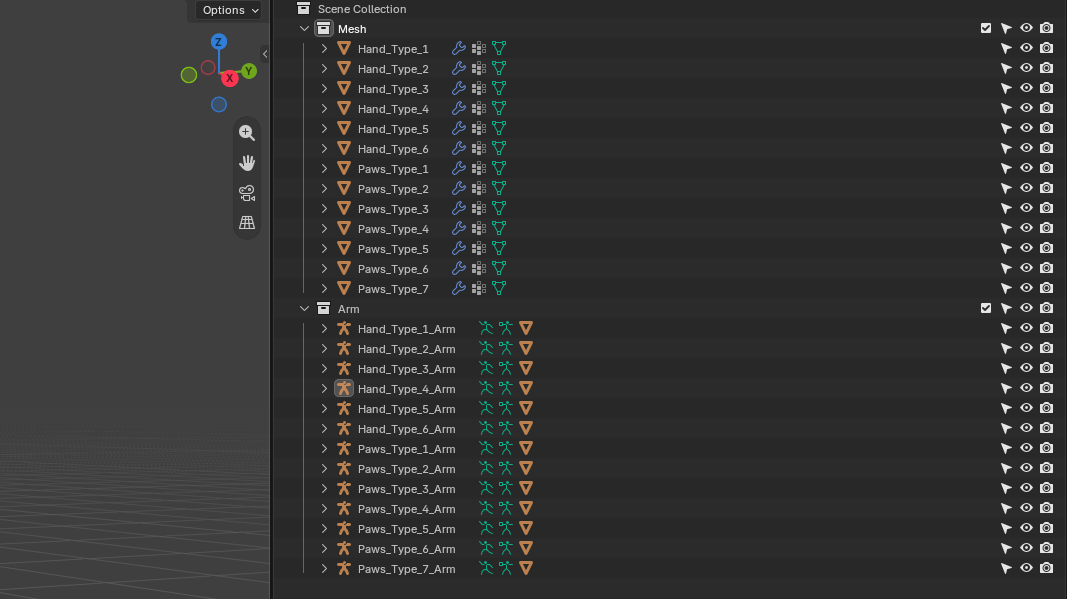Toggle the Mesh collection eye visibility
Image resolution: width=1067 pixels, height=599 pixels.
click(1026, 28)
